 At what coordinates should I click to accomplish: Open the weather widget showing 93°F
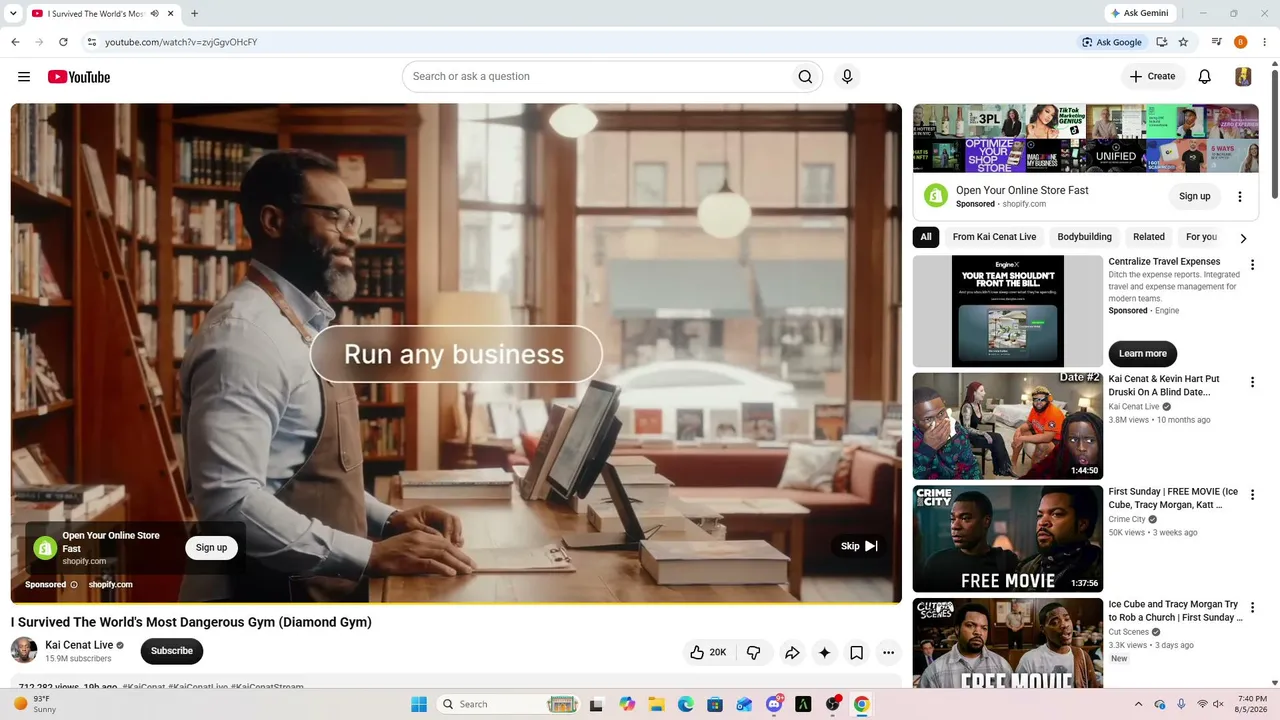(34, 704)
